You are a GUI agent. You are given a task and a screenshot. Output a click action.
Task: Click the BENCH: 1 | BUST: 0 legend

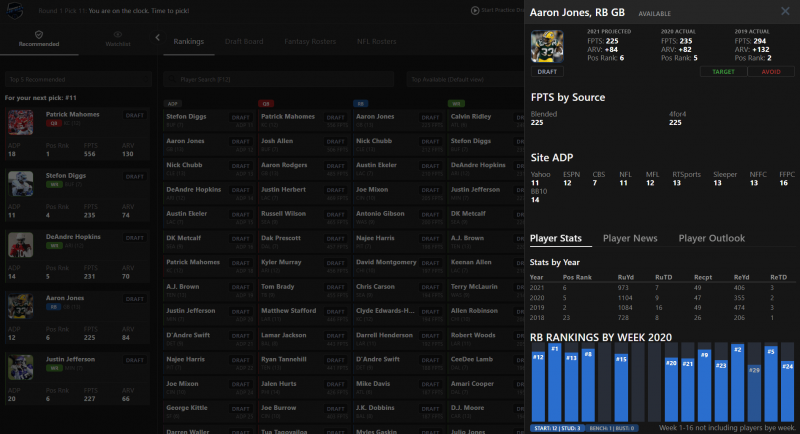(611, 428)
